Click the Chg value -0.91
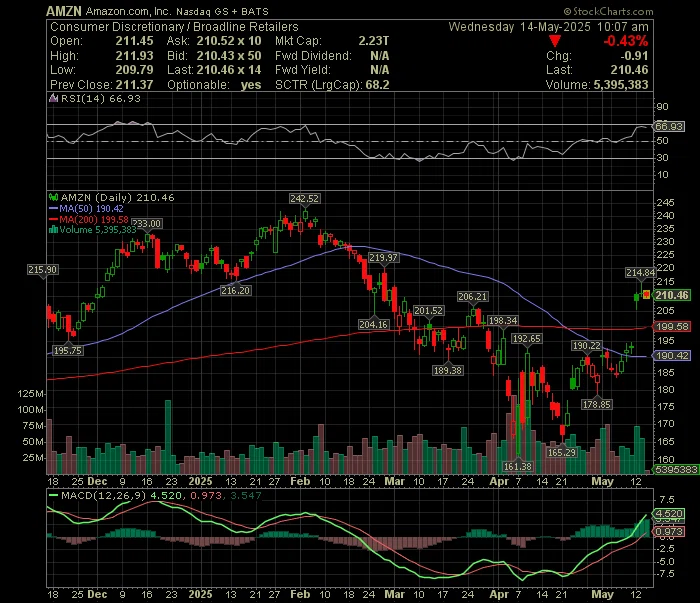The height and width of the screenshot is (603, 700). [x=634, y=56]
